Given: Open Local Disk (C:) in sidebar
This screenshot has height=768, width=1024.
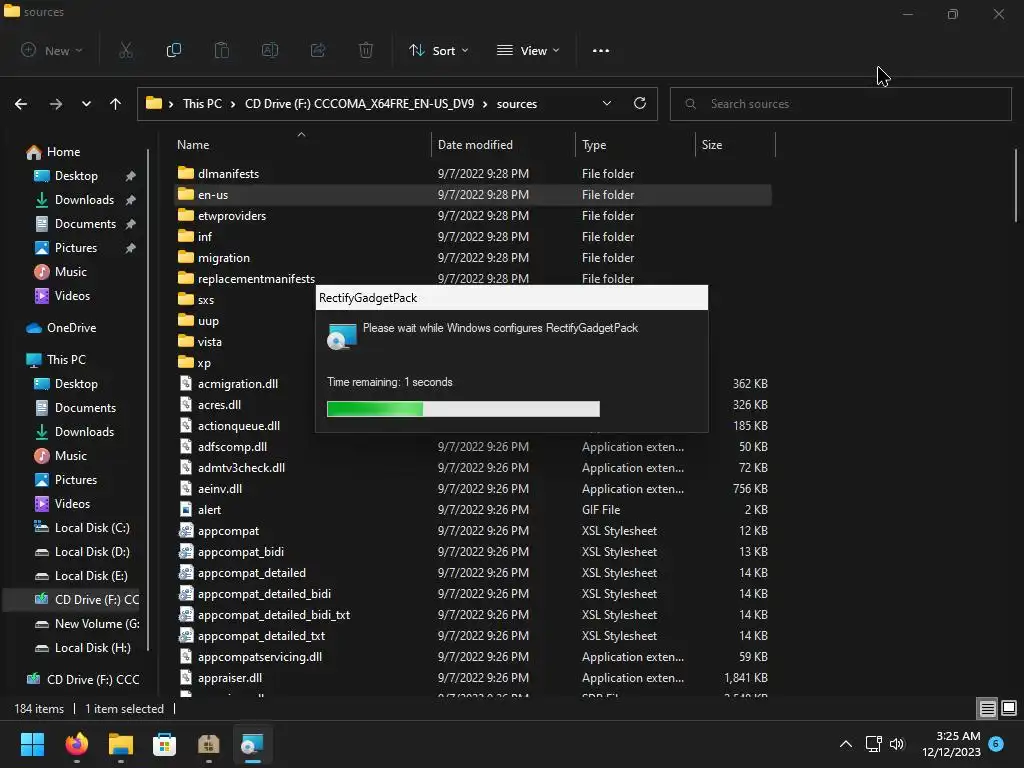Looking at the screenshot, I should coord(91,528).
